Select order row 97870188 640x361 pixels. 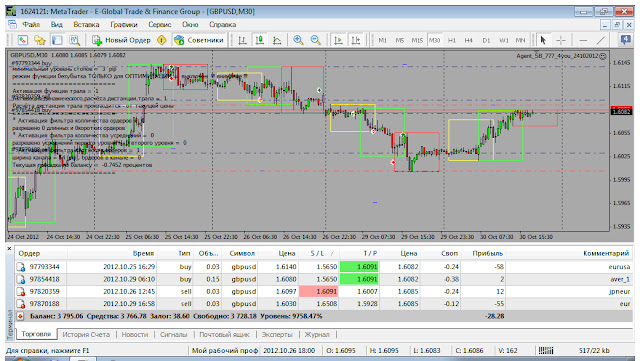point(324,303)
